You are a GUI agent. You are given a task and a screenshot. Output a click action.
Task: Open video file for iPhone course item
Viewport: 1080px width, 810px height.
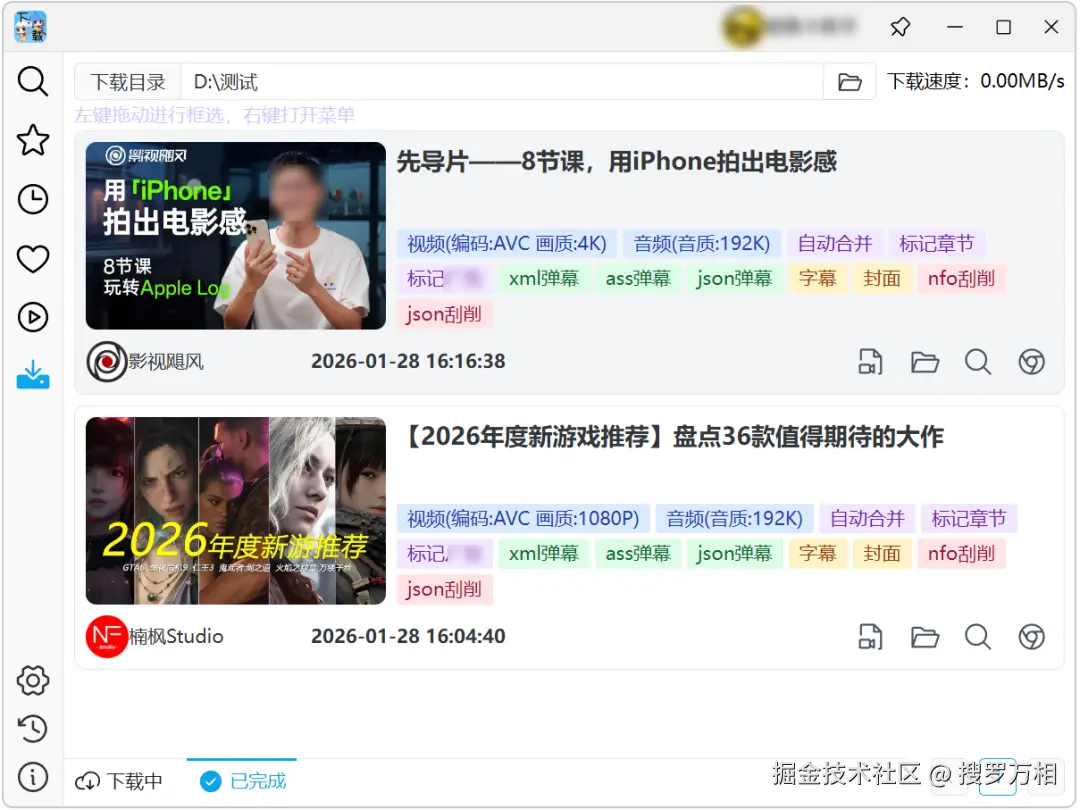[x=870, y=362]
